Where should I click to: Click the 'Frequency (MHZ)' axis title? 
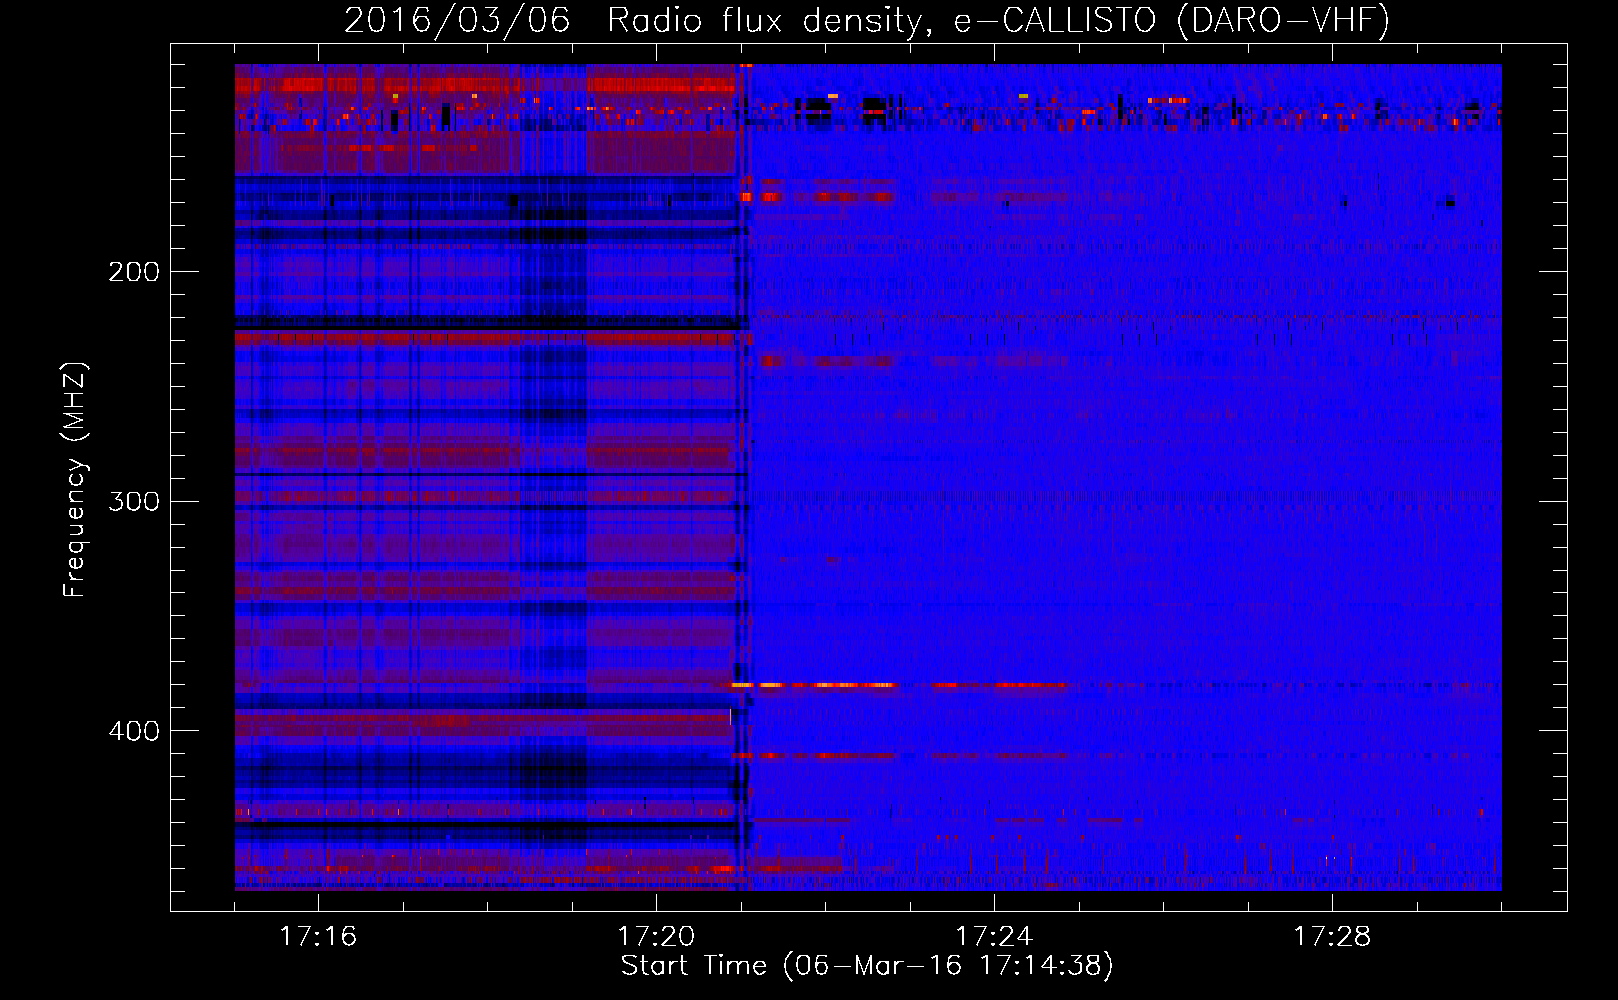[75, 480]
